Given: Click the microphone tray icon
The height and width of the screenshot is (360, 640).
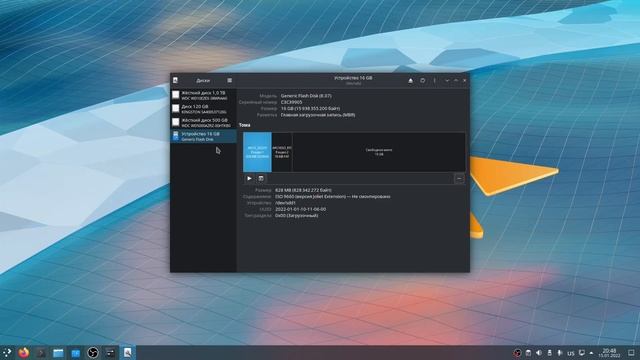Looking at the screenshot, I should (x=560, y=353).
